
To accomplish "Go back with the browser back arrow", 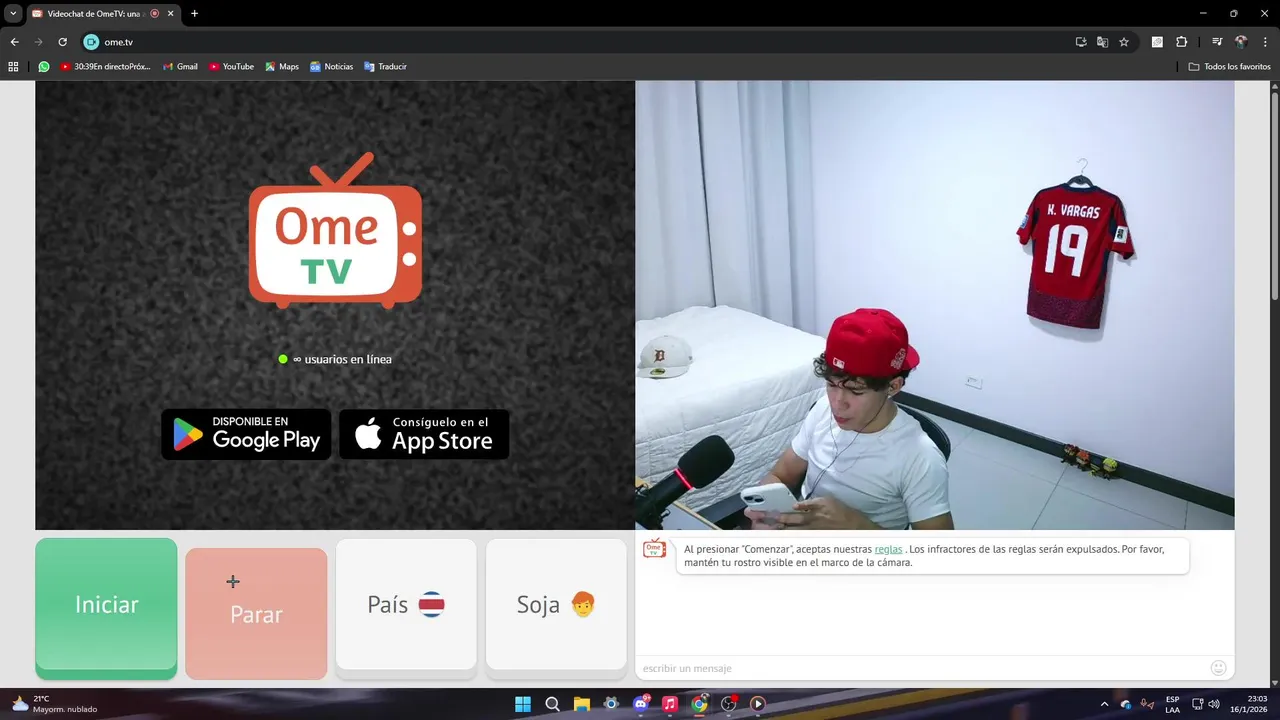I will click(x=14, y=42).
